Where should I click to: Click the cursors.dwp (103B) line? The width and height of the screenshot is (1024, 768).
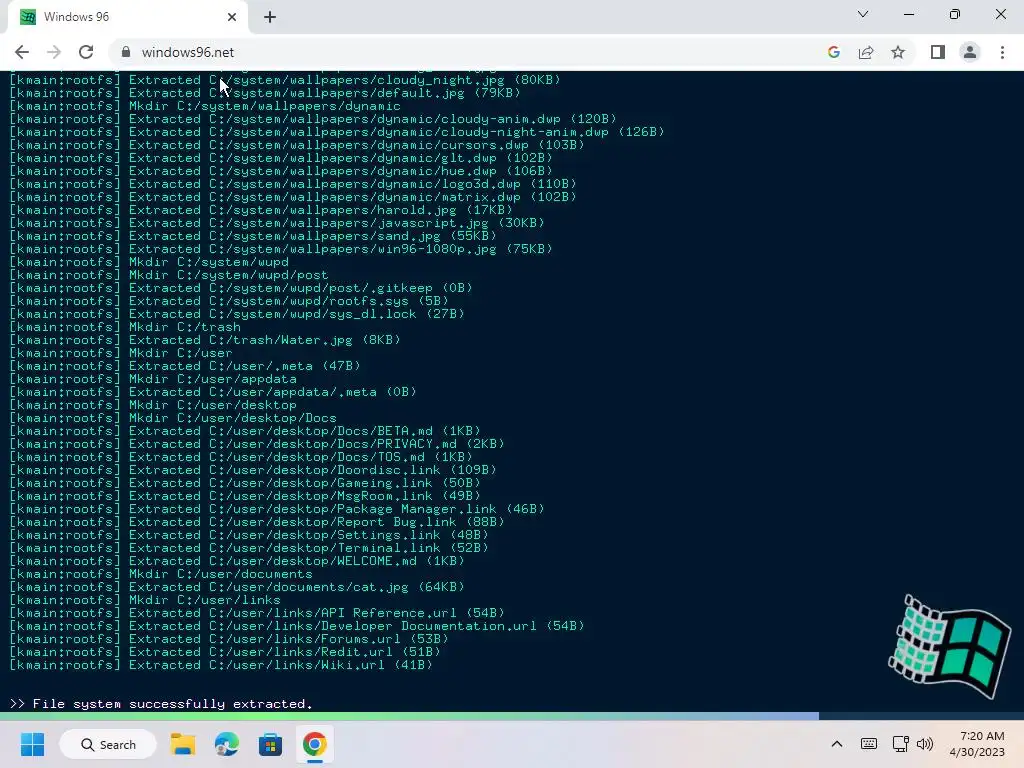296,145
